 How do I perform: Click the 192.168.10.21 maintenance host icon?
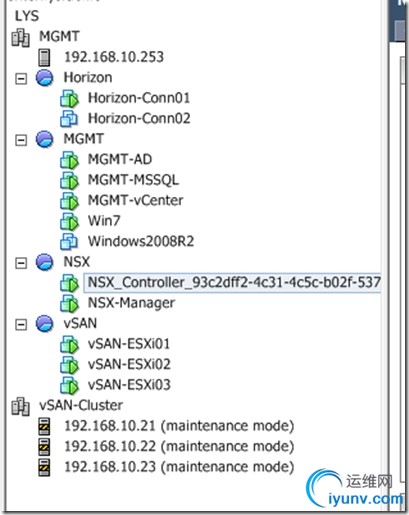(44, 426)
